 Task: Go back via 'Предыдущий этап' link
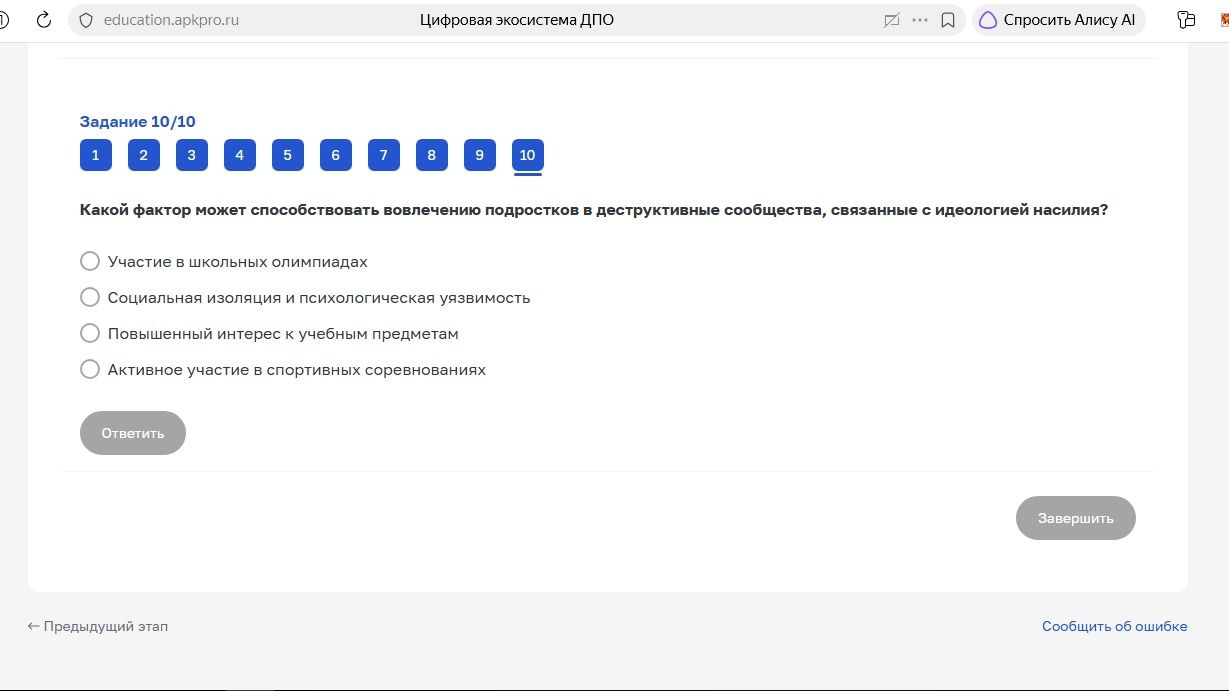[x=98, y=626]
